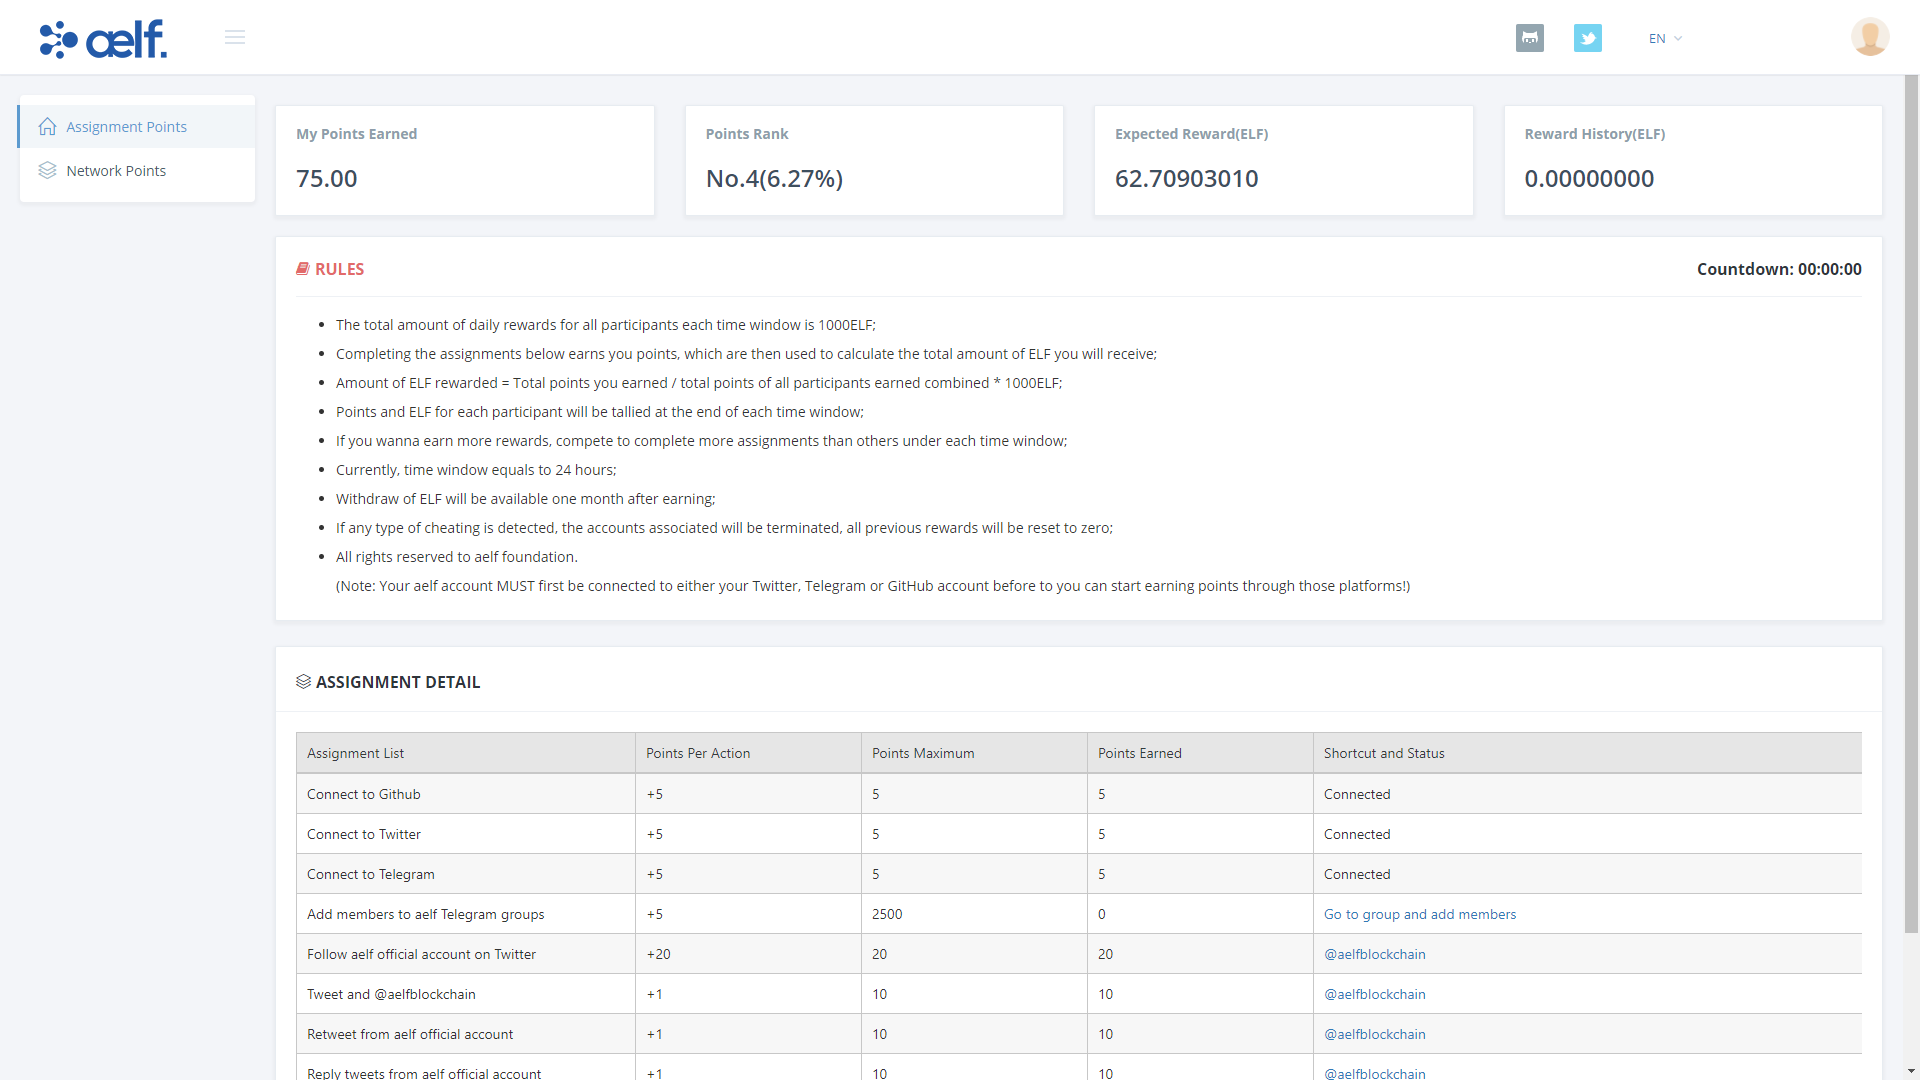Open the Twitter icon link
1920x1080 pixels.
(x=1587, y=38)
